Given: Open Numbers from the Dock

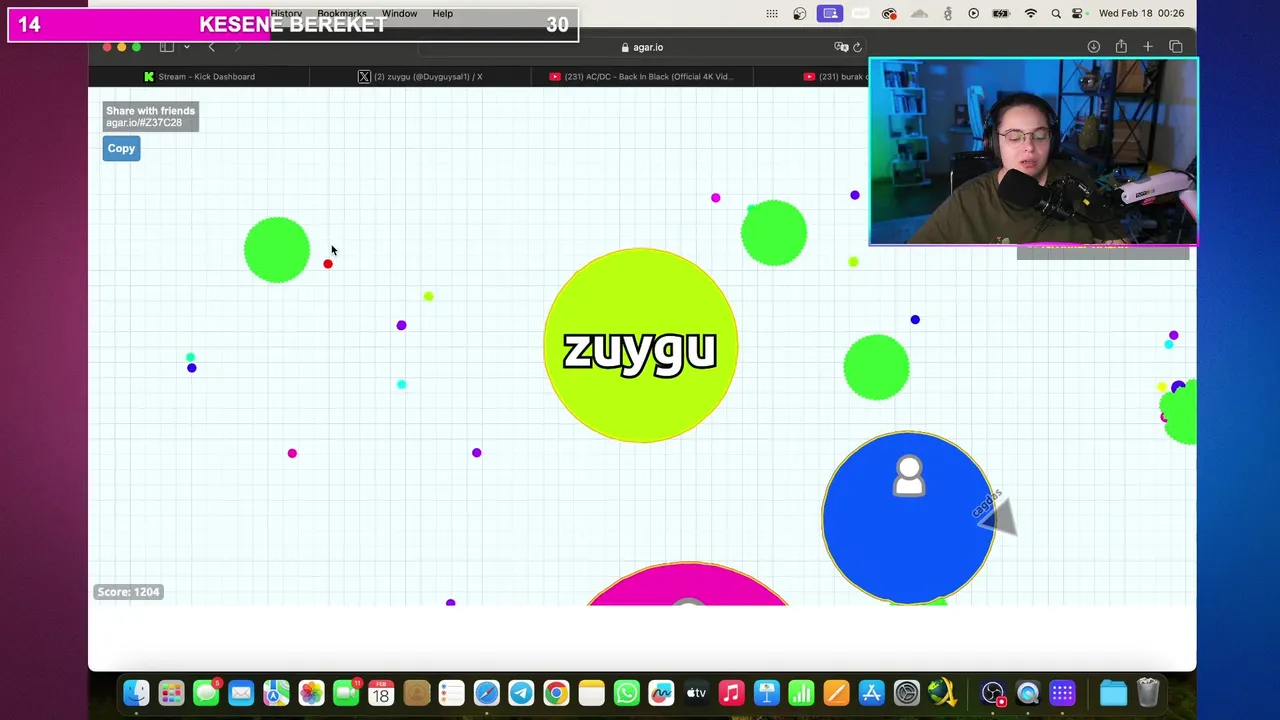Looking at the screenshot, I should pyautogui.click(x=801, y=692).
